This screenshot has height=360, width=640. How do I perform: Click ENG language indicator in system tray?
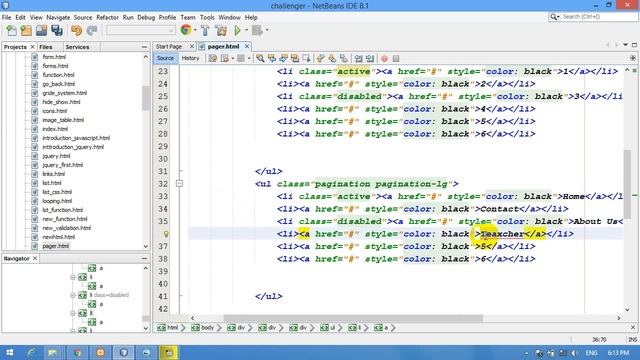pyautogui.click(x=591, y=353)
